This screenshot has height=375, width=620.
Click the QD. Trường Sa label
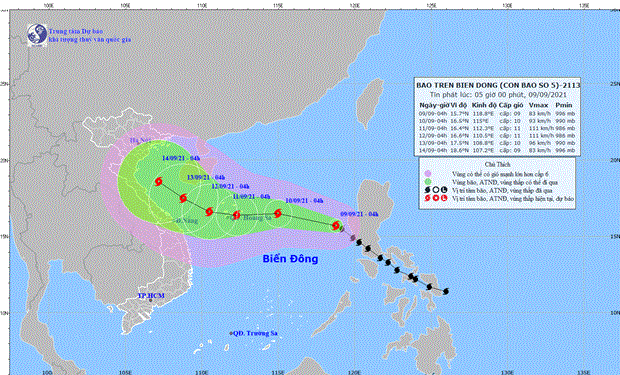[255, 333]
